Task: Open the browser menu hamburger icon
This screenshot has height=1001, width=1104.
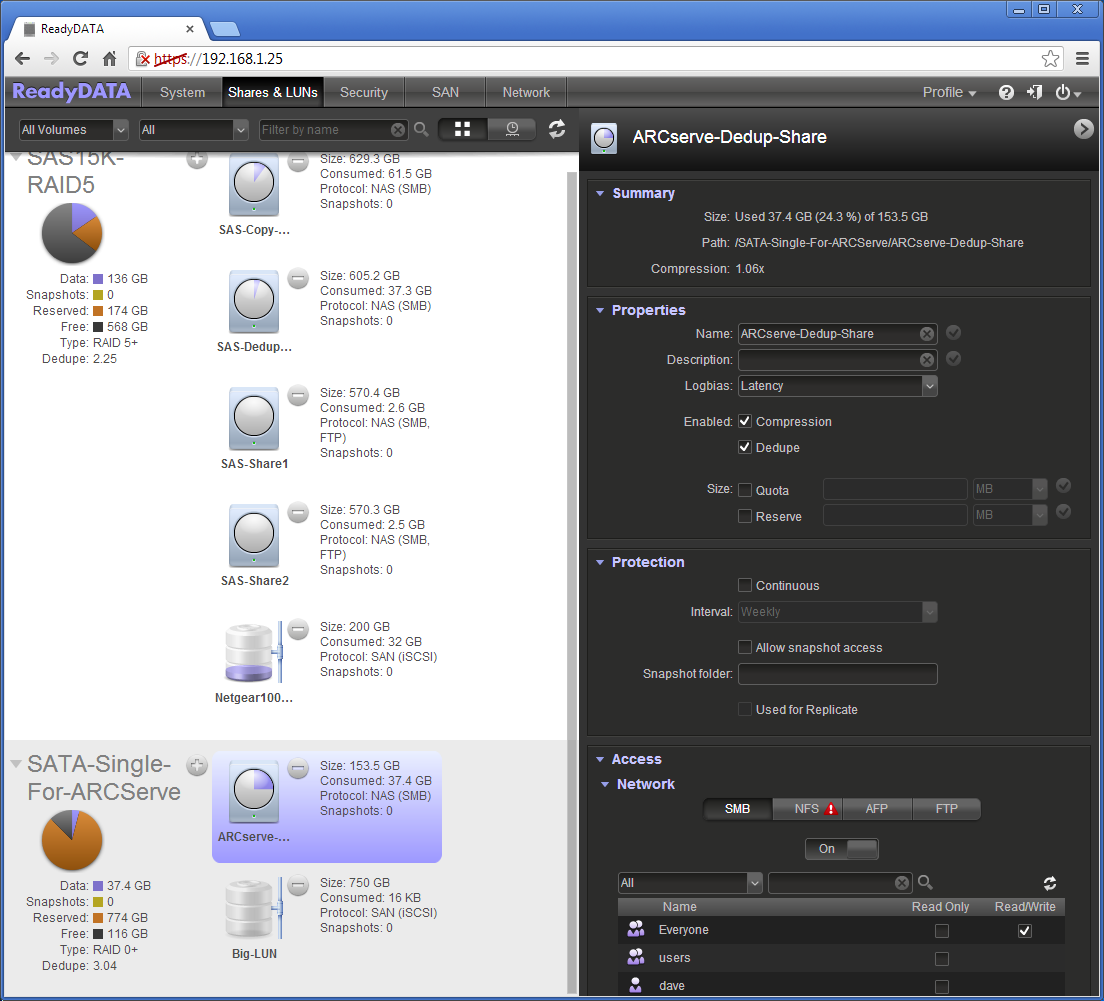Action: (1082, 58)
